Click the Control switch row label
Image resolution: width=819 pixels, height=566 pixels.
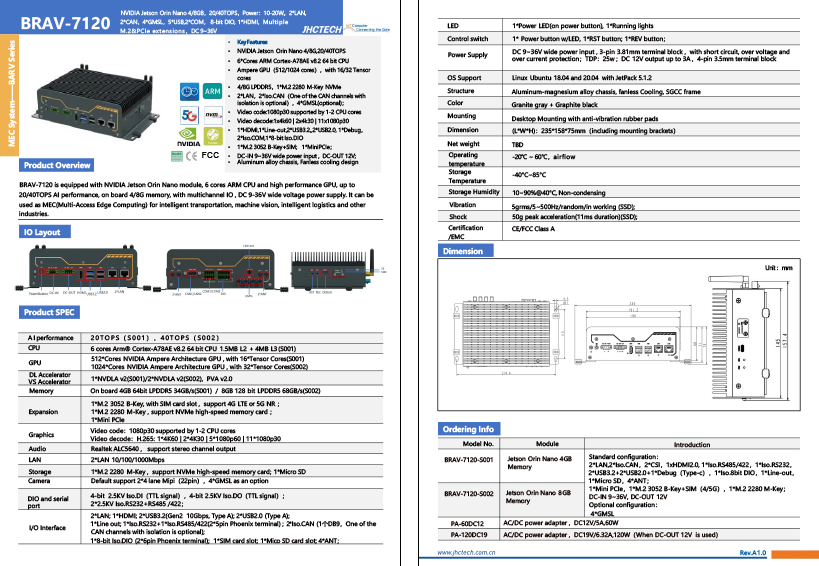click(467, 39)
